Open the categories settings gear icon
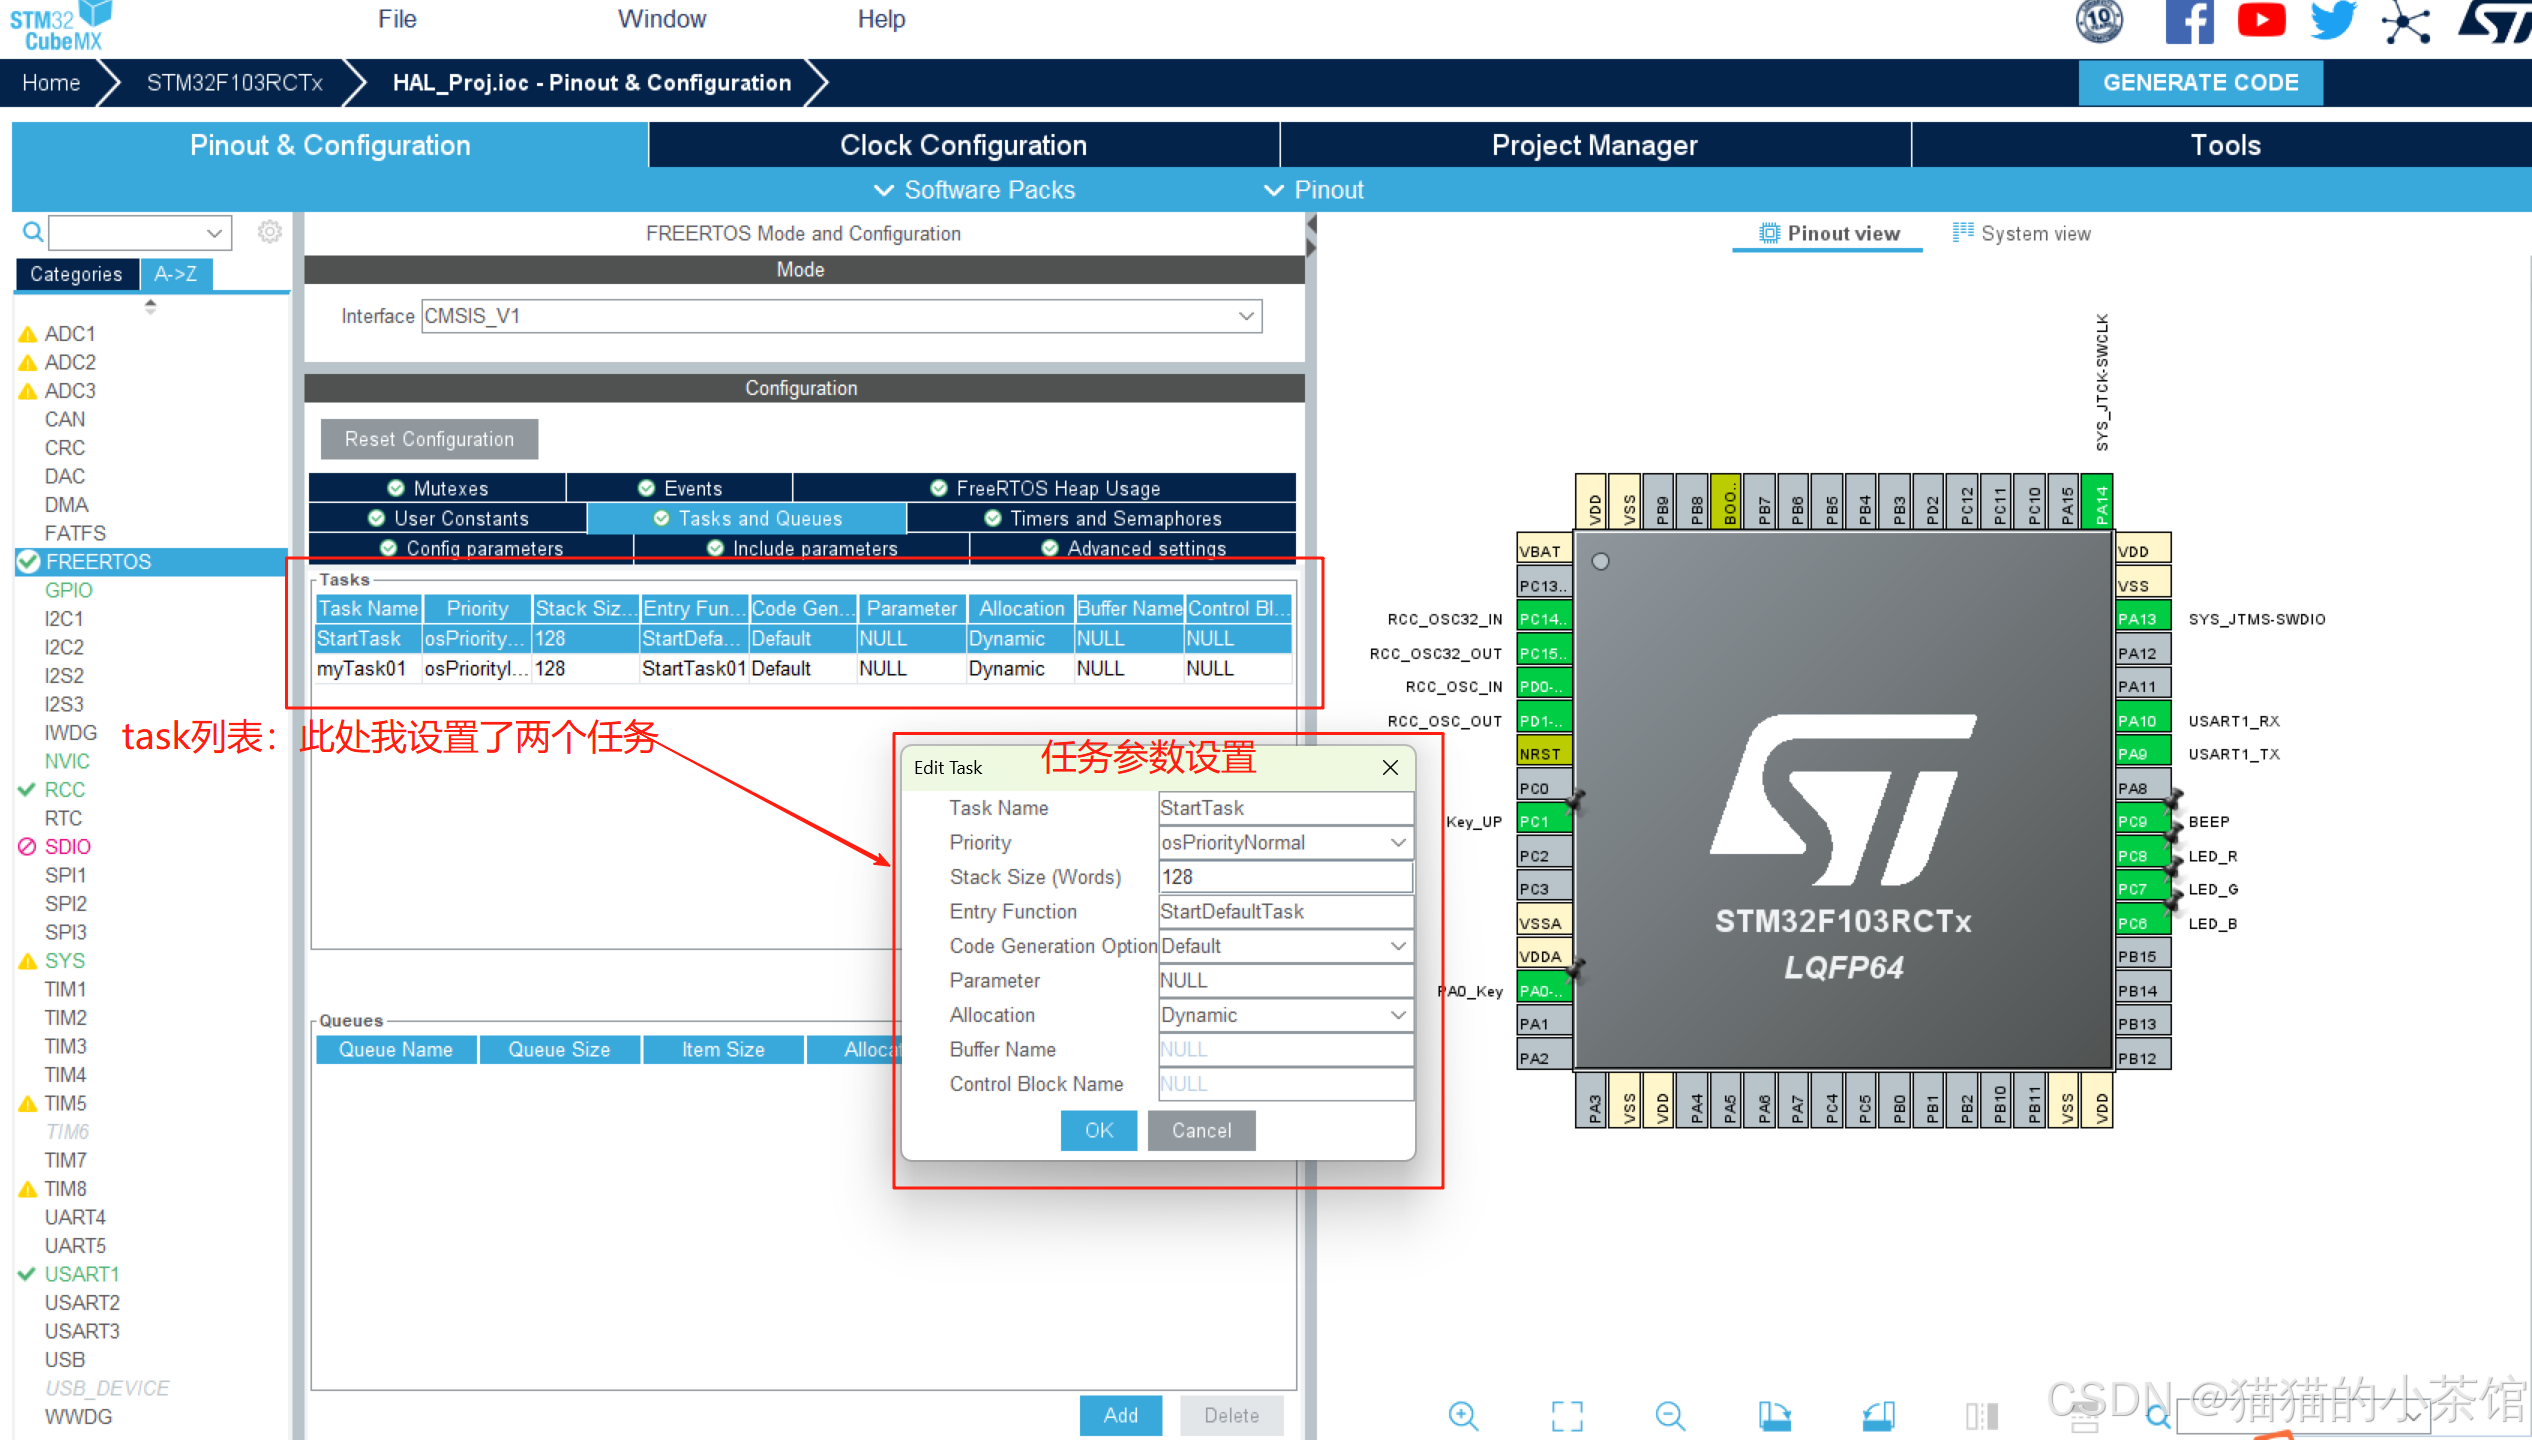The height and width of the screenshot is (1440, 2532). [269, 232]
